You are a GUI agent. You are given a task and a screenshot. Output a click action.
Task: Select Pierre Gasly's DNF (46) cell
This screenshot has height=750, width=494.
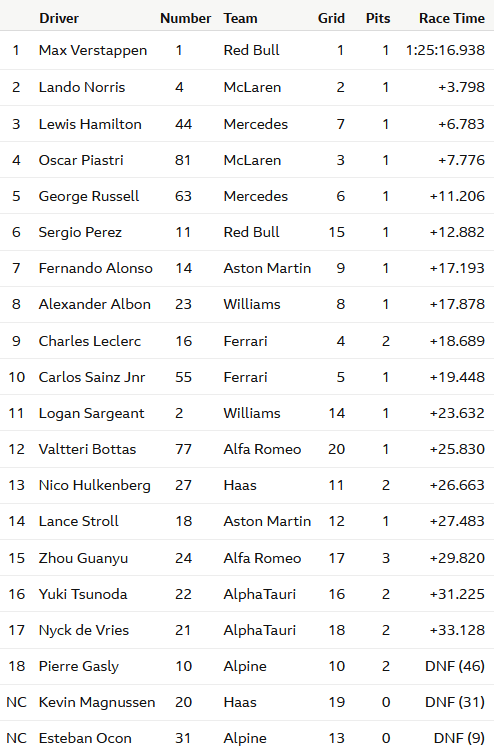pos(455,666)
